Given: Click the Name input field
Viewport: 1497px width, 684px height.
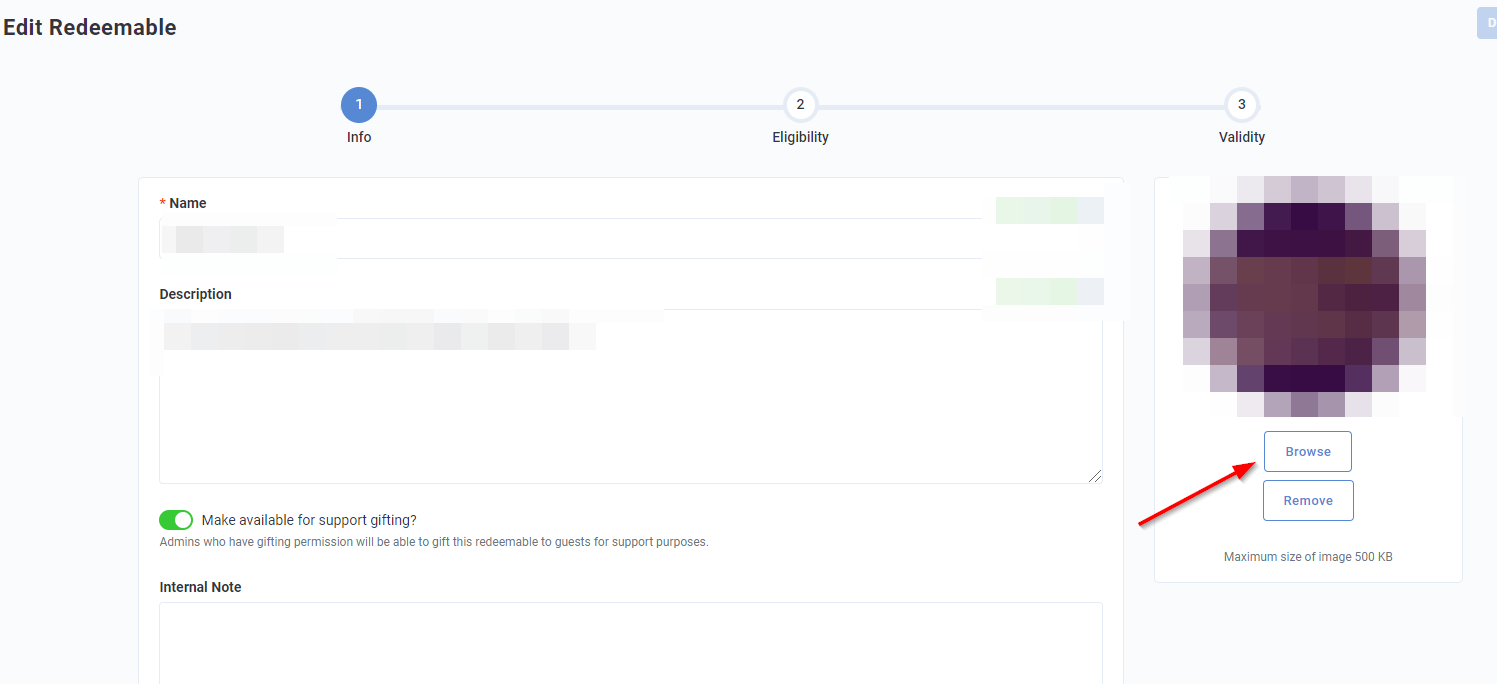Looking at the screenshot, I should 500,238.
